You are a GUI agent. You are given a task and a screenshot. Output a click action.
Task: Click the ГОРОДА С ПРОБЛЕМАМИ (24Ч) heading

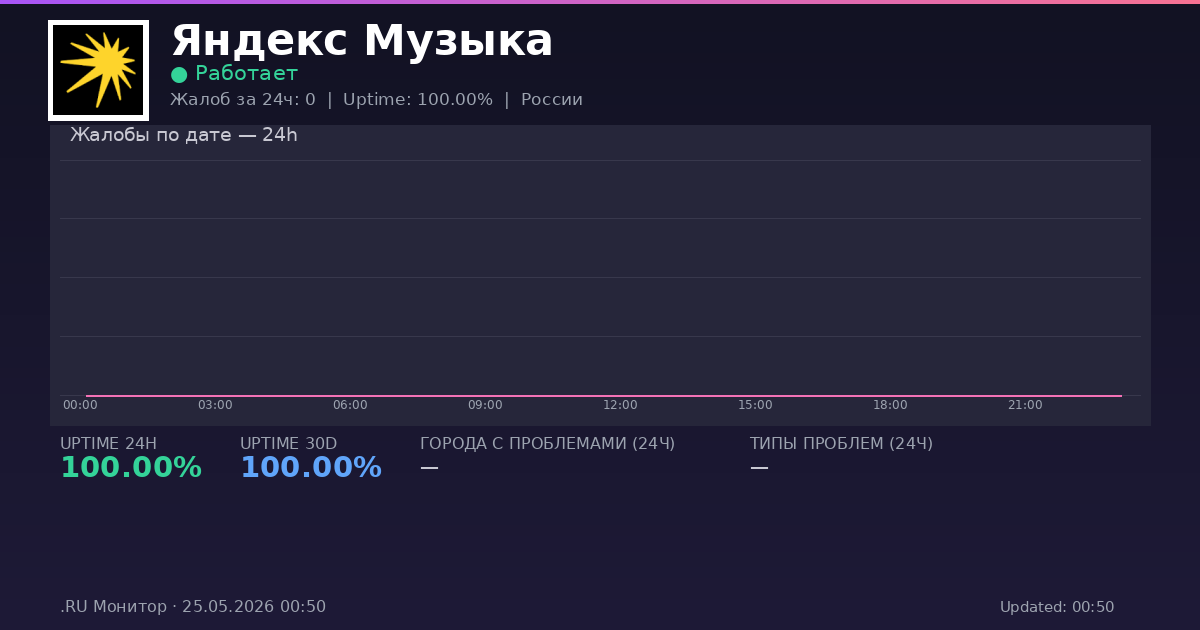point(547,444)
